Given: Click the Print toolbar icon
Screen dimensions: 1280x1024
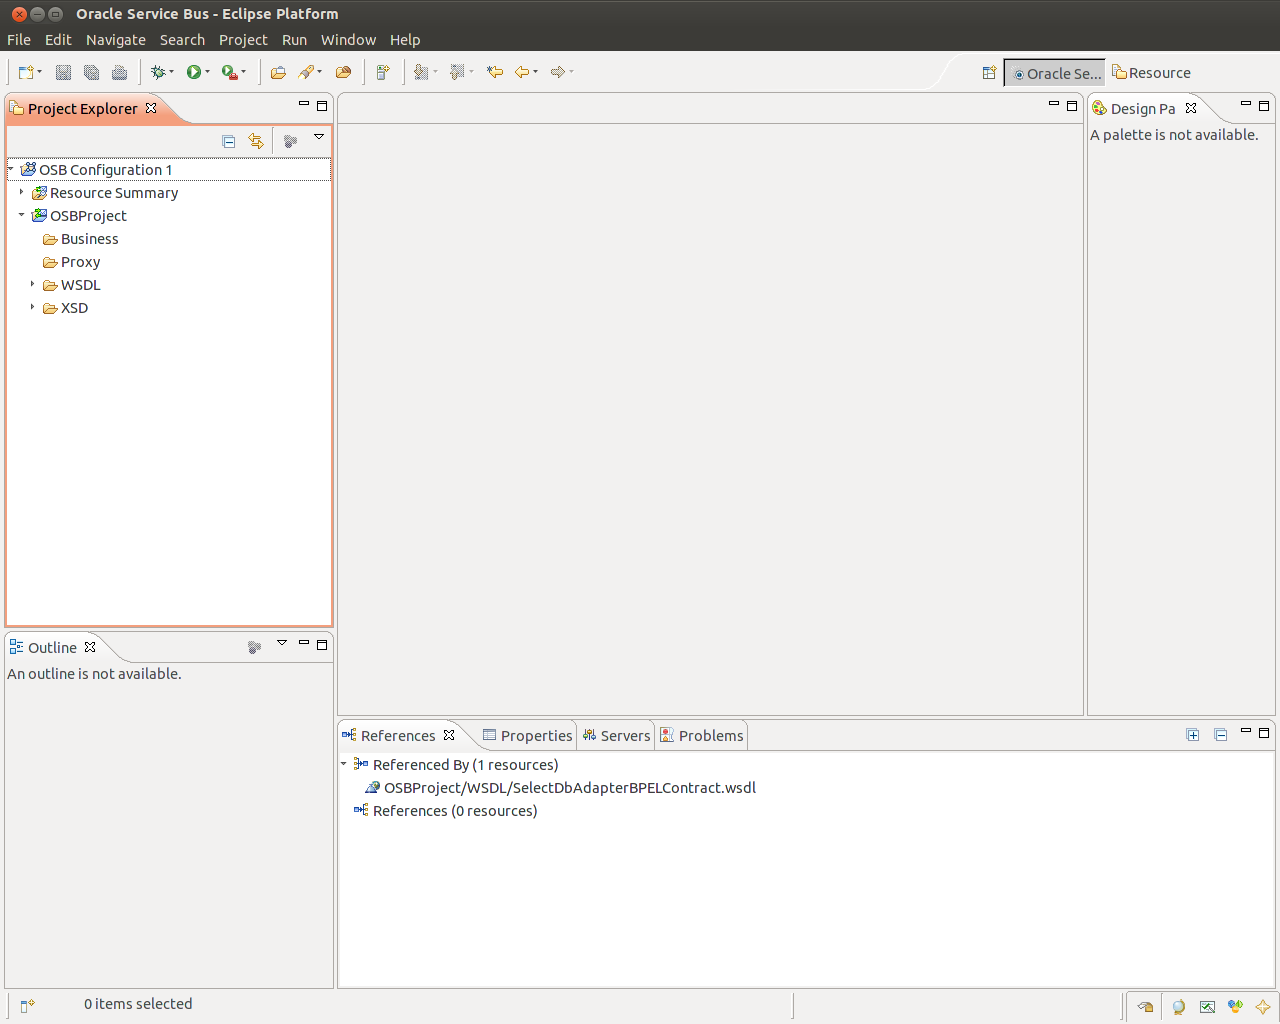Looking at the screenshot, I should point(119,72).
